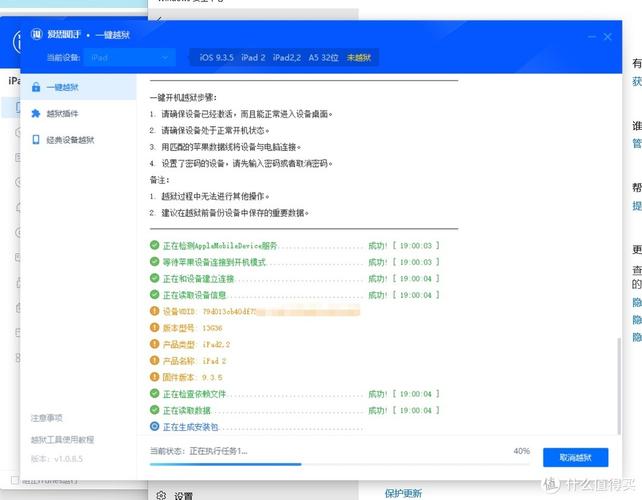Click the log area vertical scrollbar

point(619,386)
